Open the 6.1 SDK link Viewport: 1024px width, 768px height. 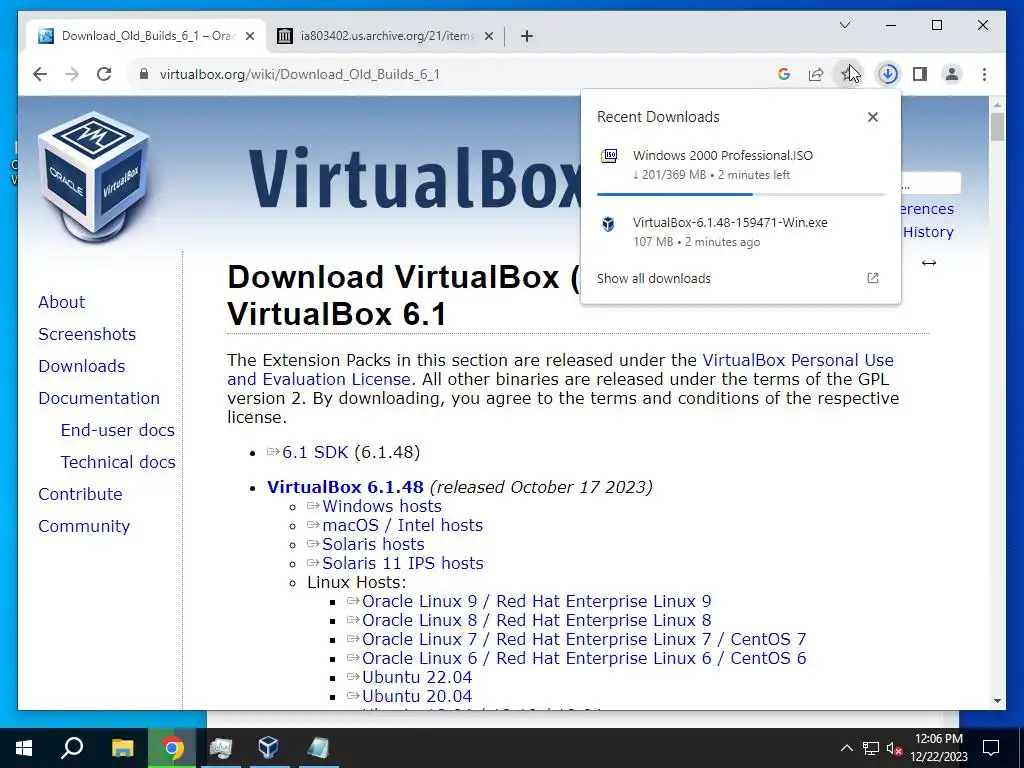point(315,453)
